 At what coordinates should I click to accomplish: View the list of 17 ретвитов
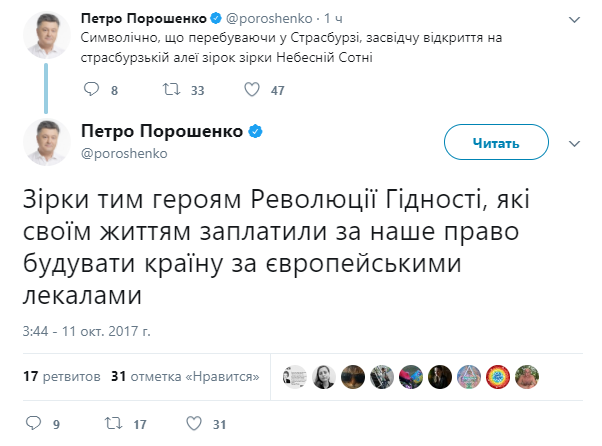point(60,377)
